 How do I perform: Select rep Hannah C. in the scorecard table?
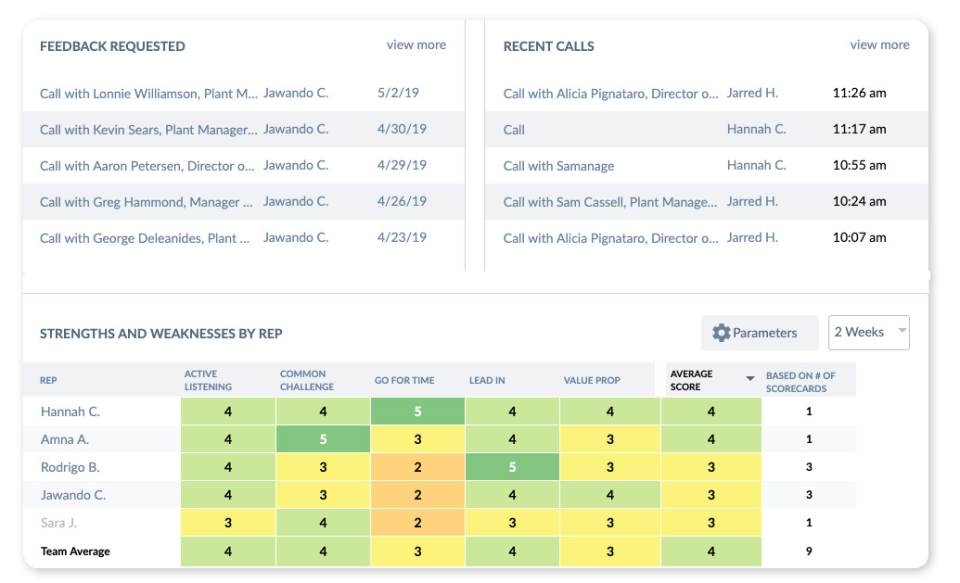[x=72, y=411]
